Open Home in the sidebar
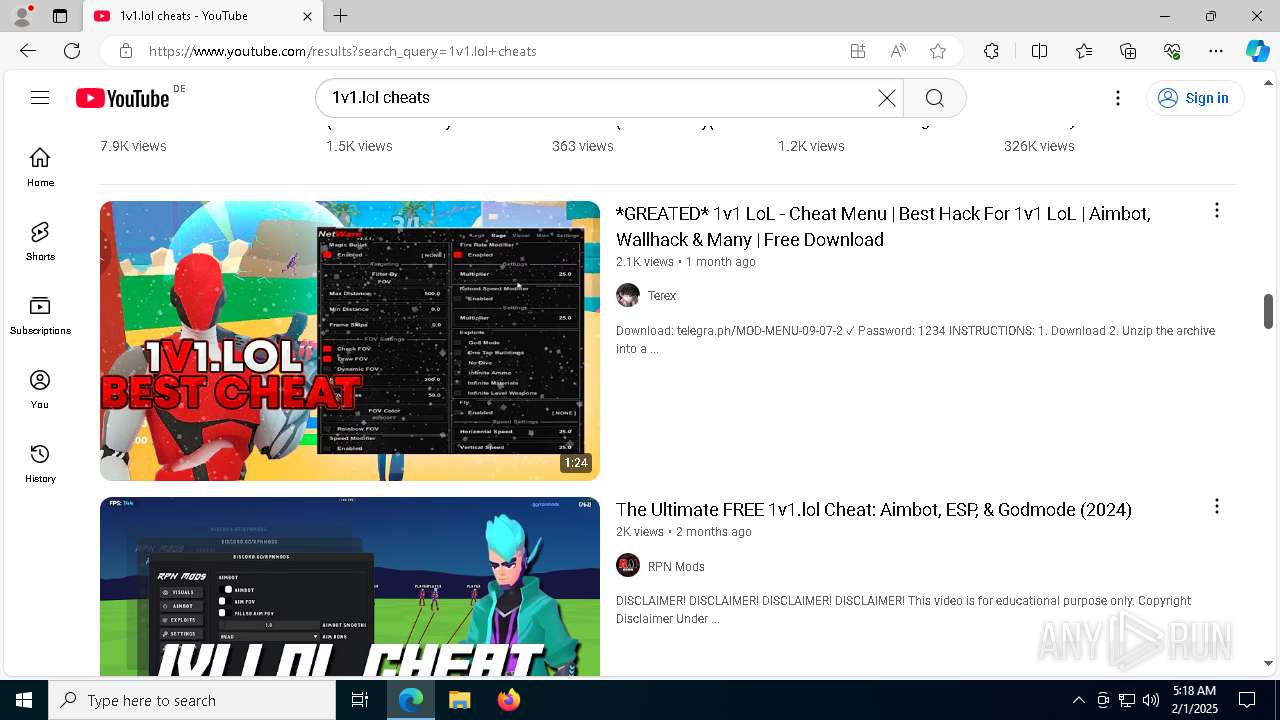 40,167
